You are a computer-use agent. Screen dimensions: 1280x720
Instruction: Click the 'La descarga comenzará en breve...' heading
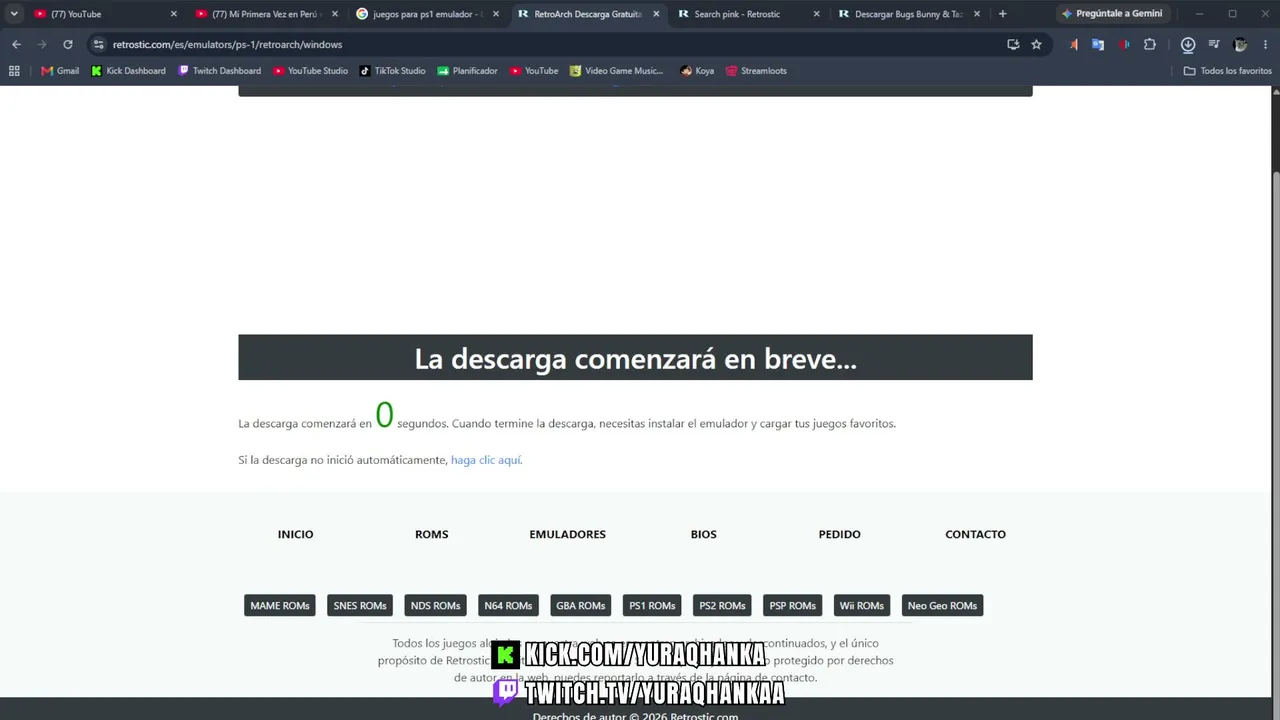click(636, 358)
